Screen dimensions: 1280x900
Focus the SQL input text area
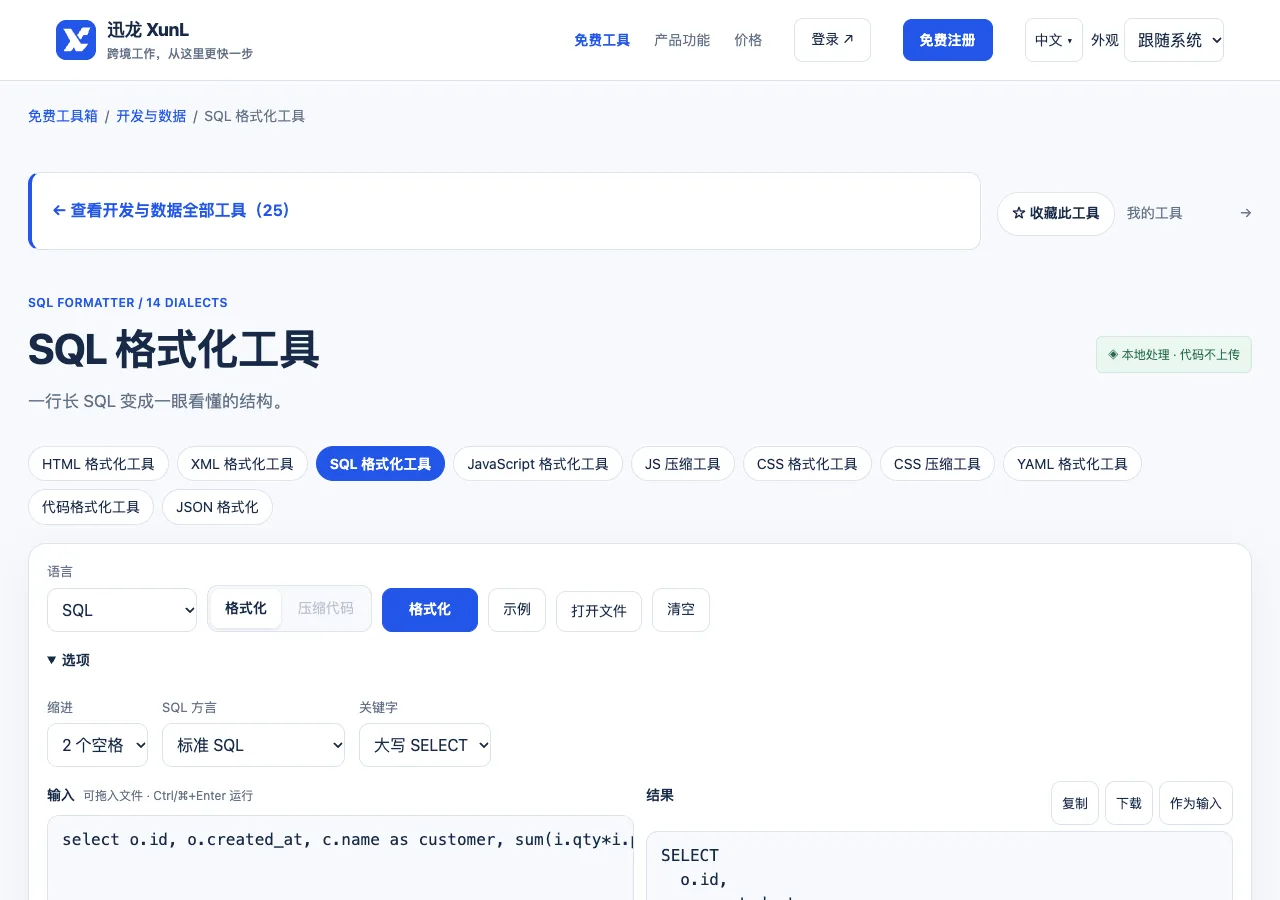(x=340, y=857)
